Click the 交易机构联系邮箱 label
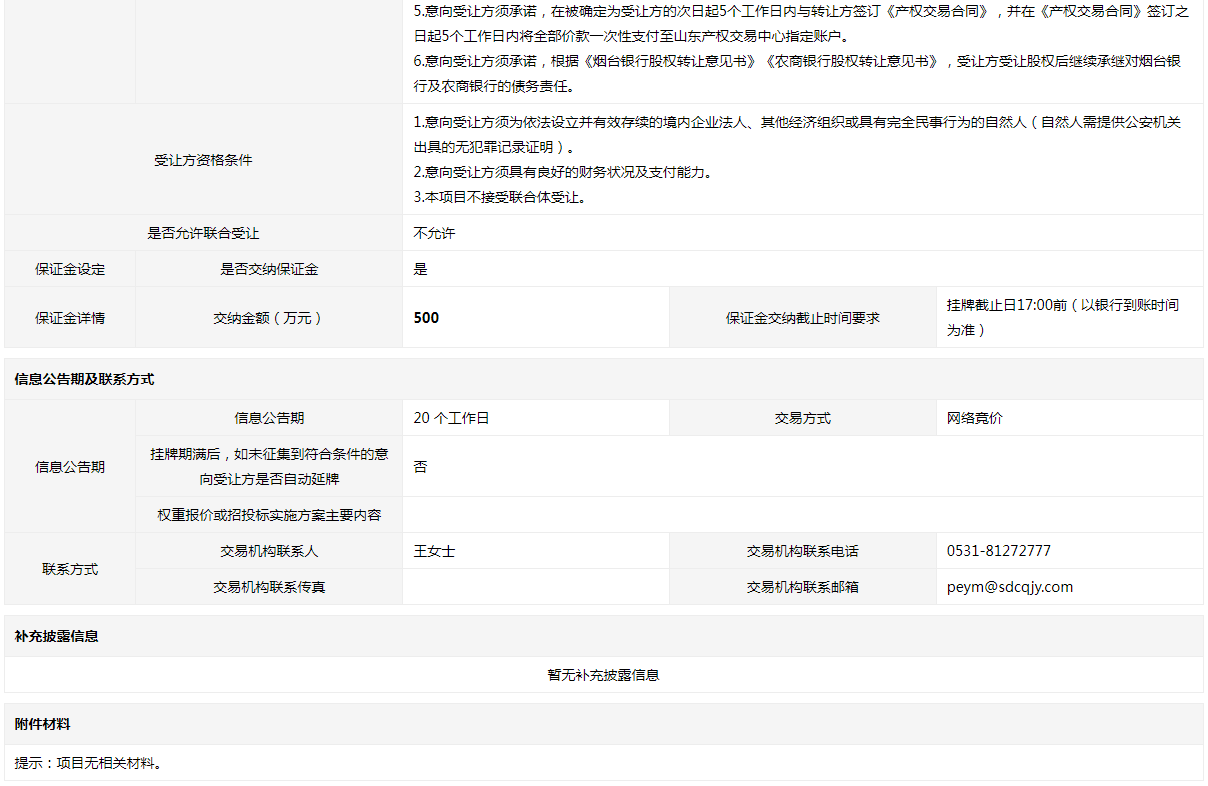 [x=802, y=587]
